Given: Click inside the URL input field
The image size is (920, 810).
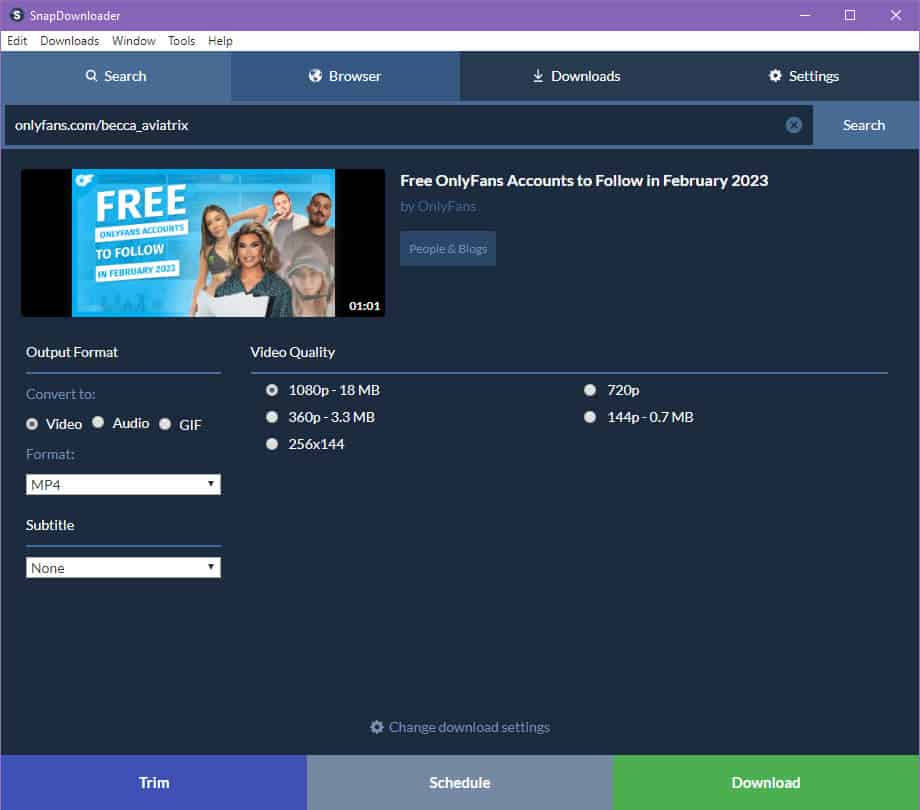Looking at the screenshot, I should pyautogui.click(x=400, y=124).
